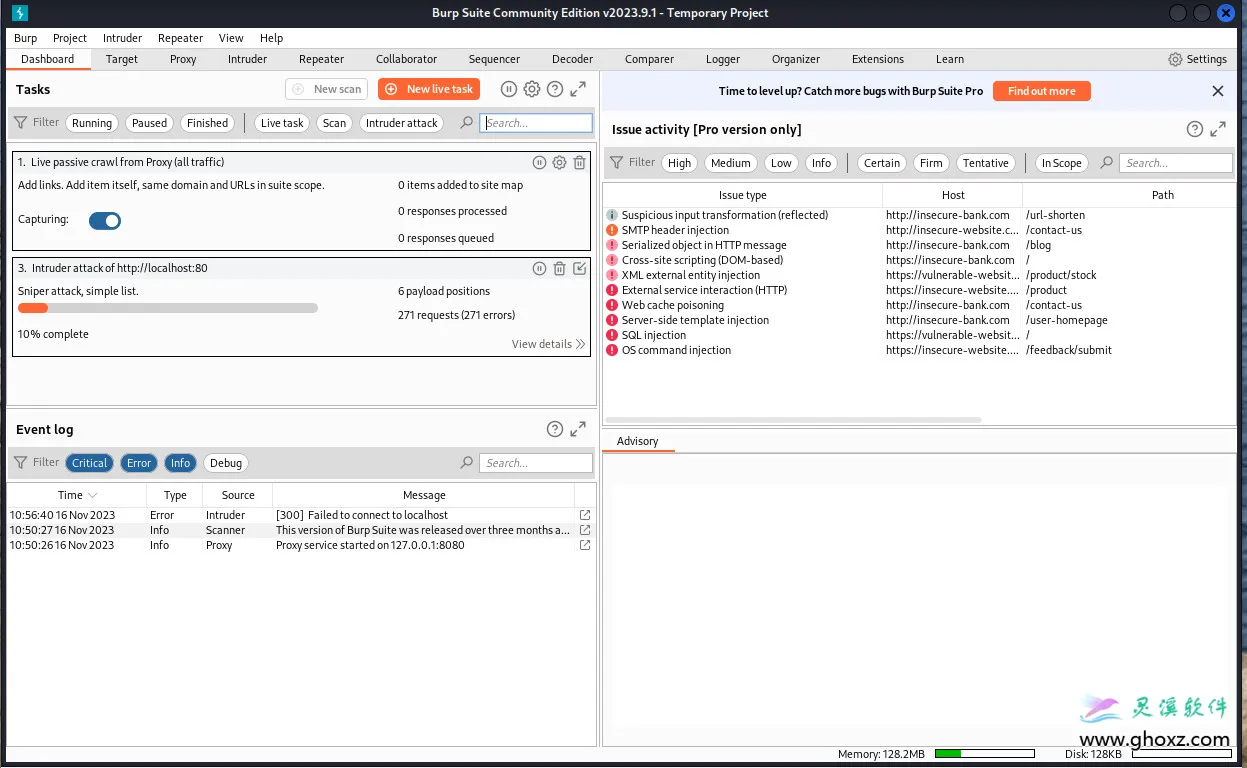Click the Settings gear icon

1175,59
